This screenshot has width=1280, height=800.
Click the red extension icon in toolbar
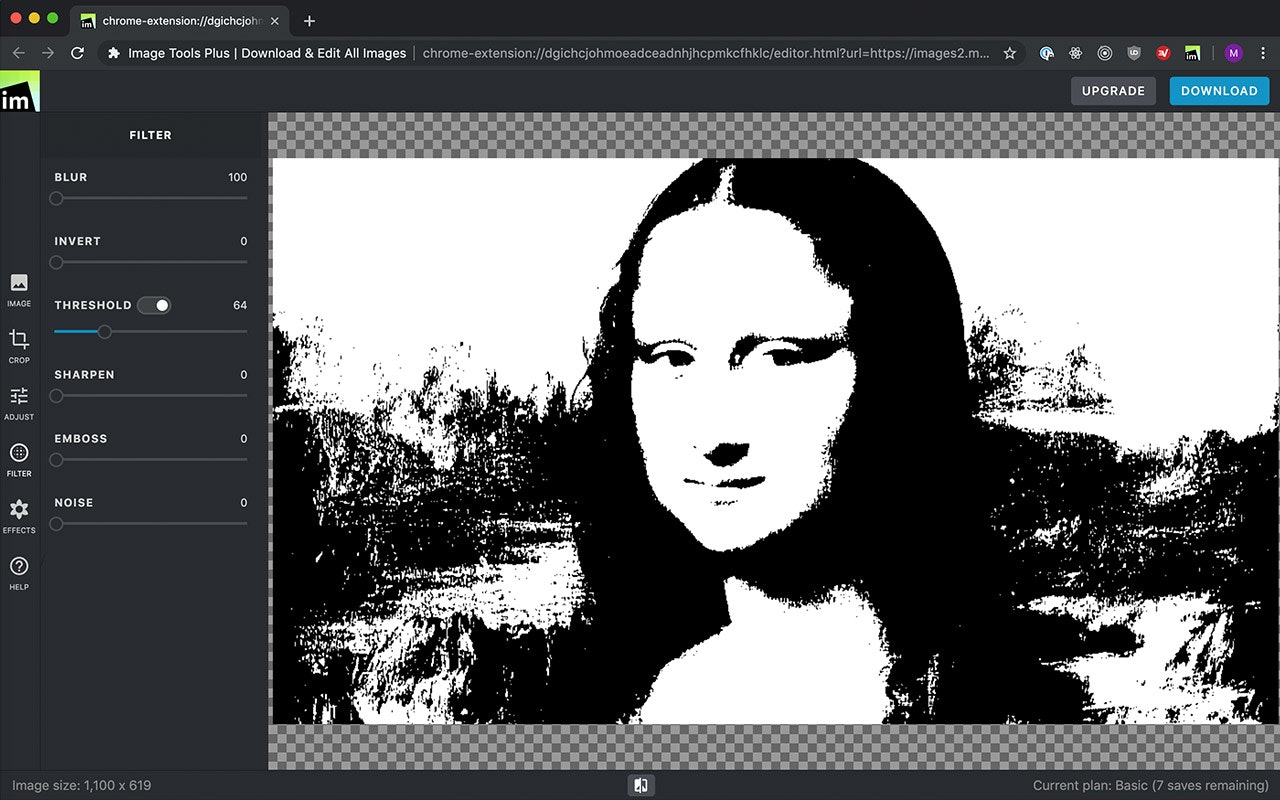pyautogui.click(x=1163, y=53)
